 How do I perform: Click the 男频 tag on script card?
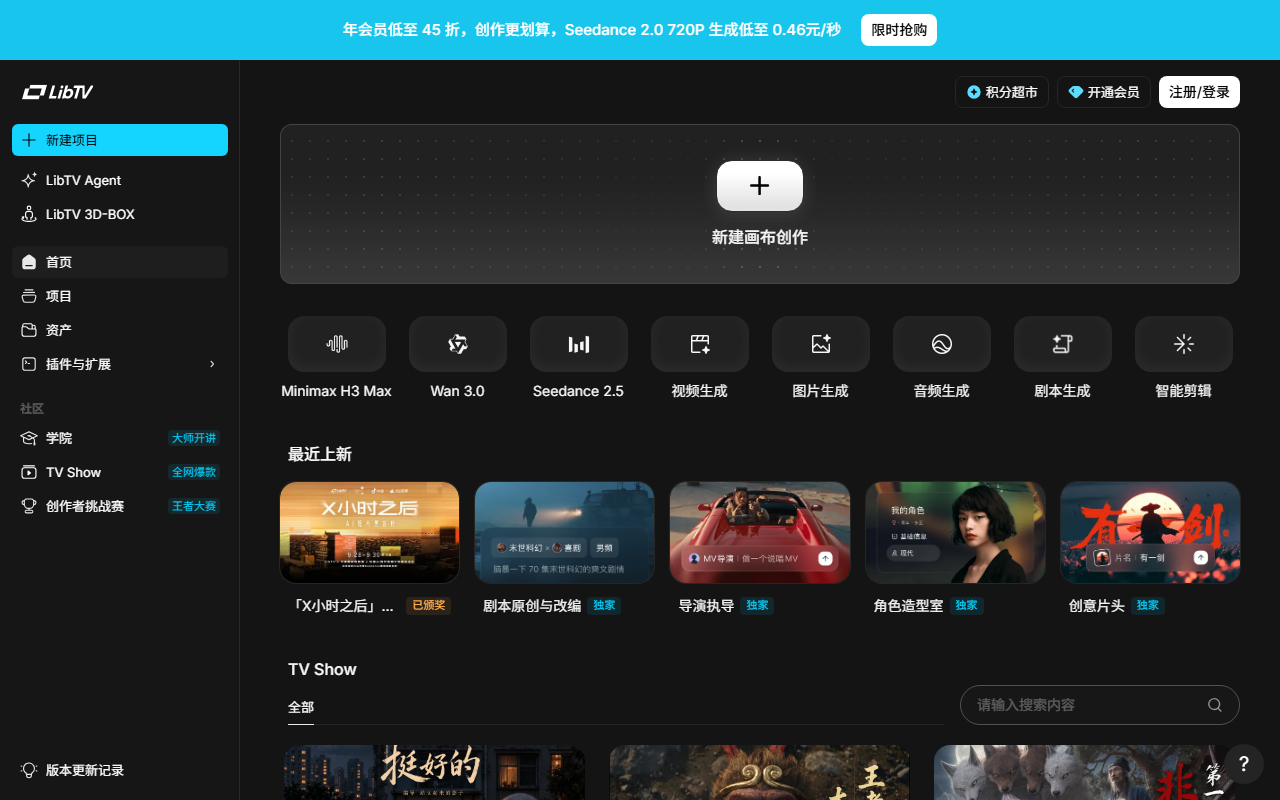pos(604,548)
